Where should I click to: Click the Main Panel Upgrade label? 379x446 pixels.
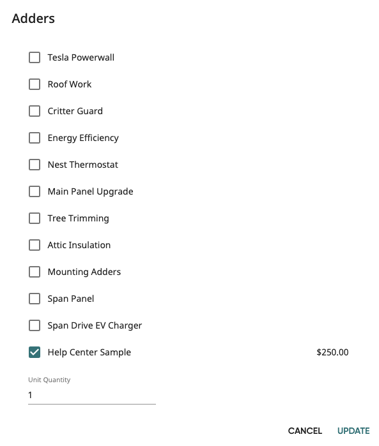pos(90,192)
